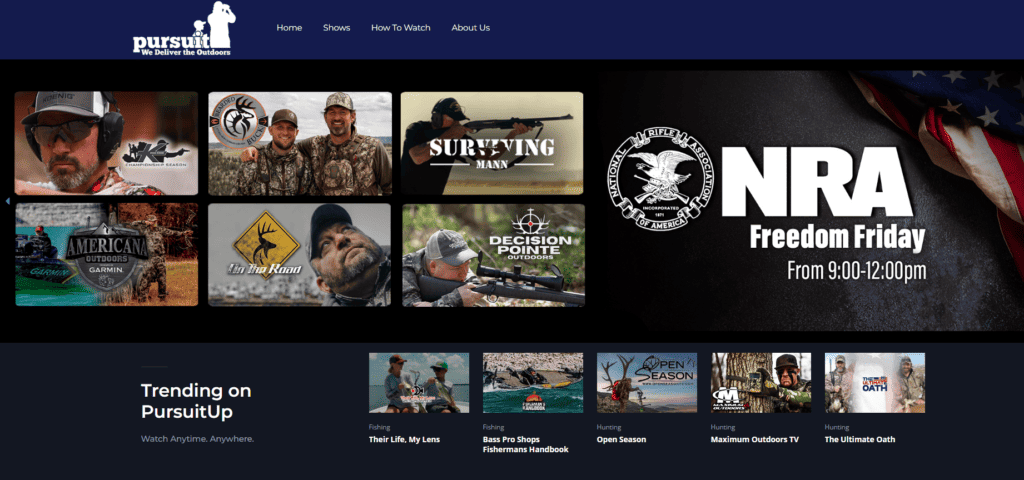
Task: Open the Surviving Mann show tile
Action: [x=492, y=143]
